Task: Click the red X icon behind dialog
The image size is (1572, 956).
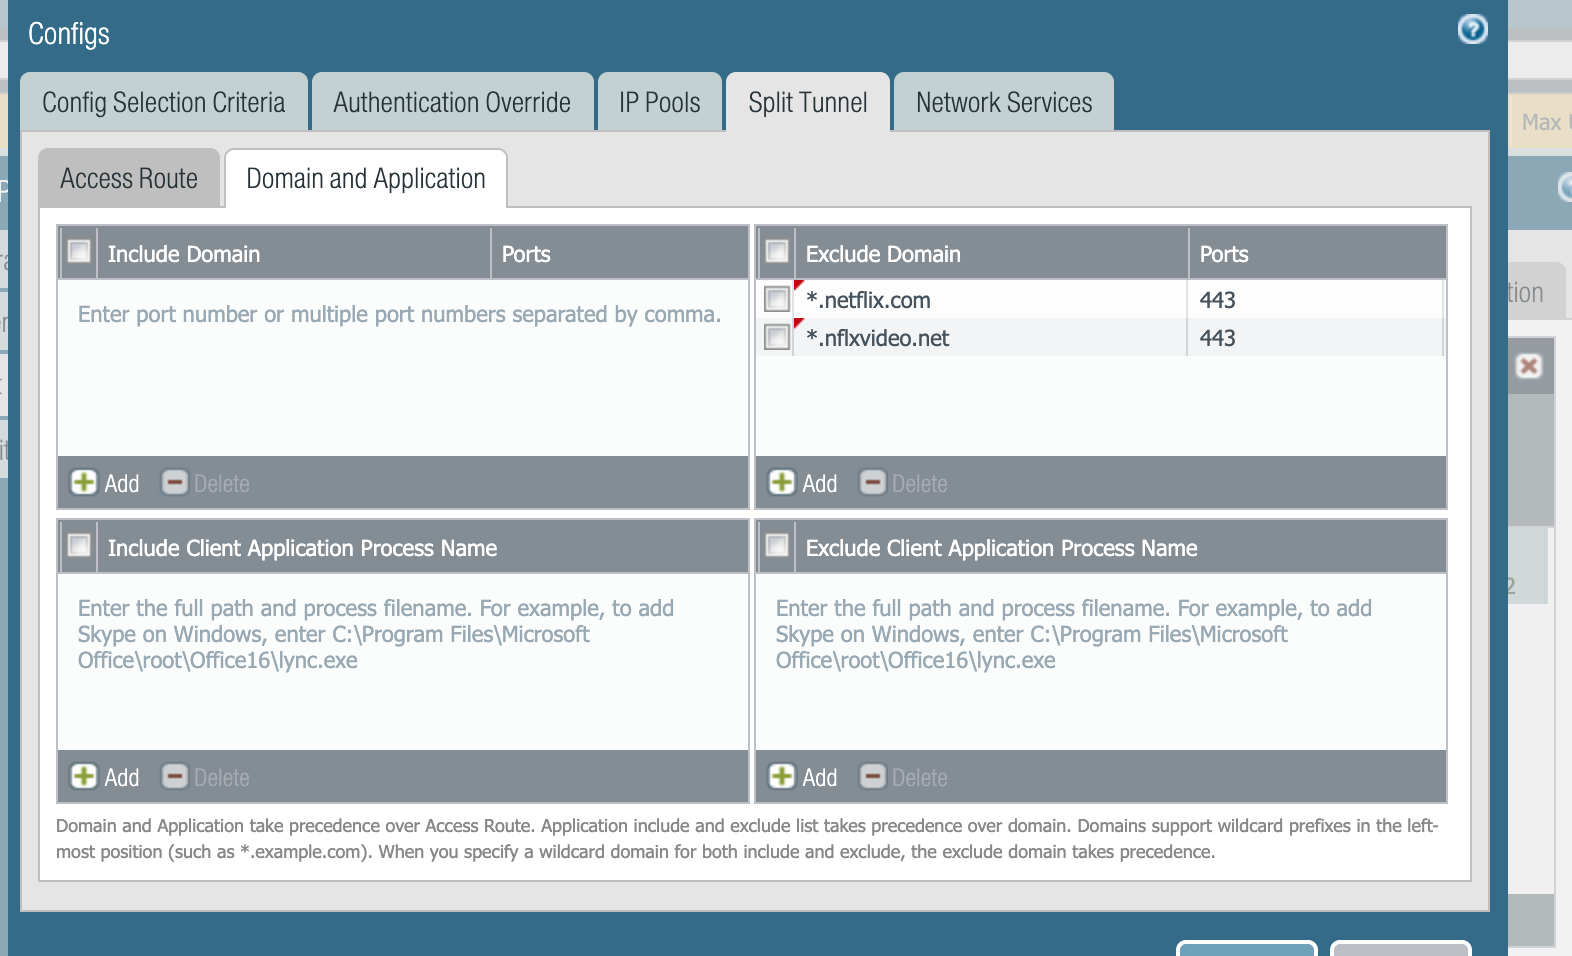Action: pos(1528,366)
